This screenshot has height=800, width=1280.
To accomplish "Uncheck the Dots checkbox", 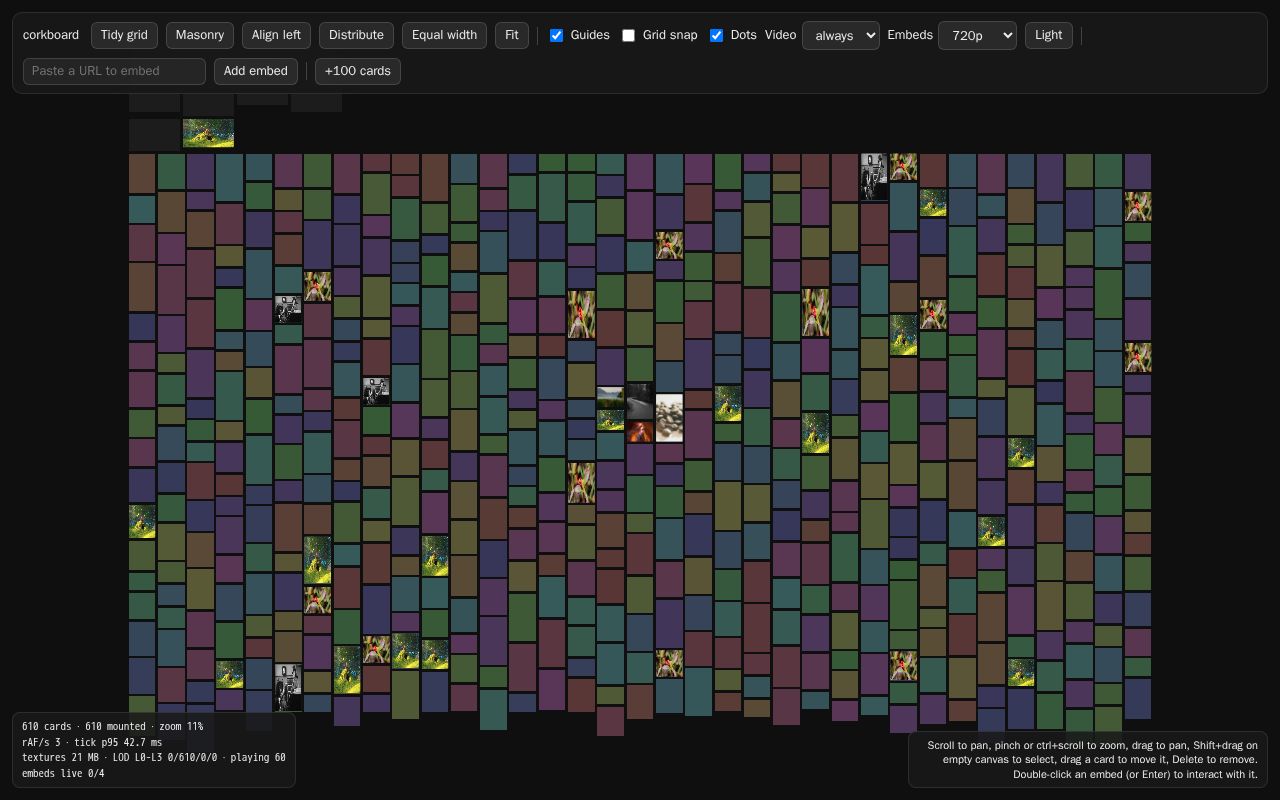I will (x=717, y=35).
